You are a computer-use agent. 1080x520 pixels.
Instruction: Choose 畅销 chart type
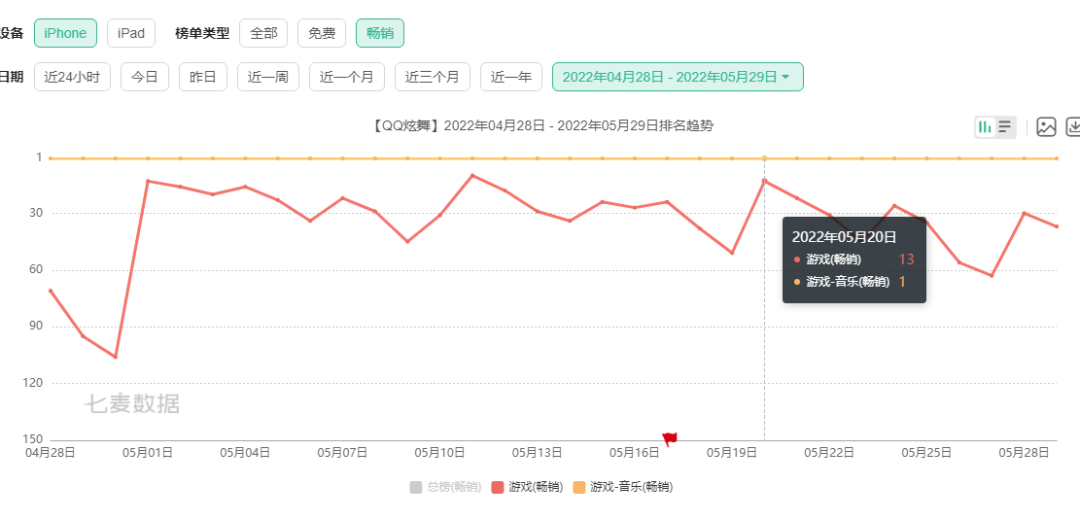click(380, 33)
